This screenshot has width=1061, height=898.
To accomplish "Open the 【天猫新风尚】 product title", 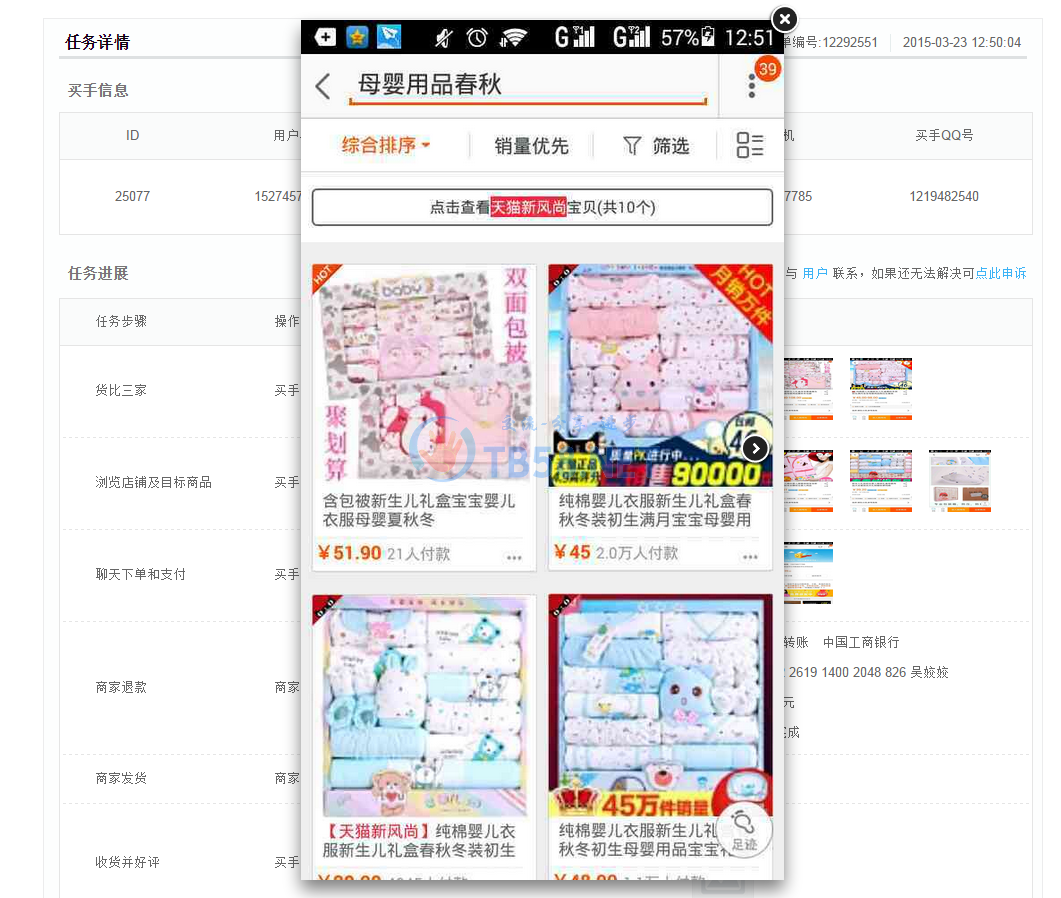I will (420, 840).
